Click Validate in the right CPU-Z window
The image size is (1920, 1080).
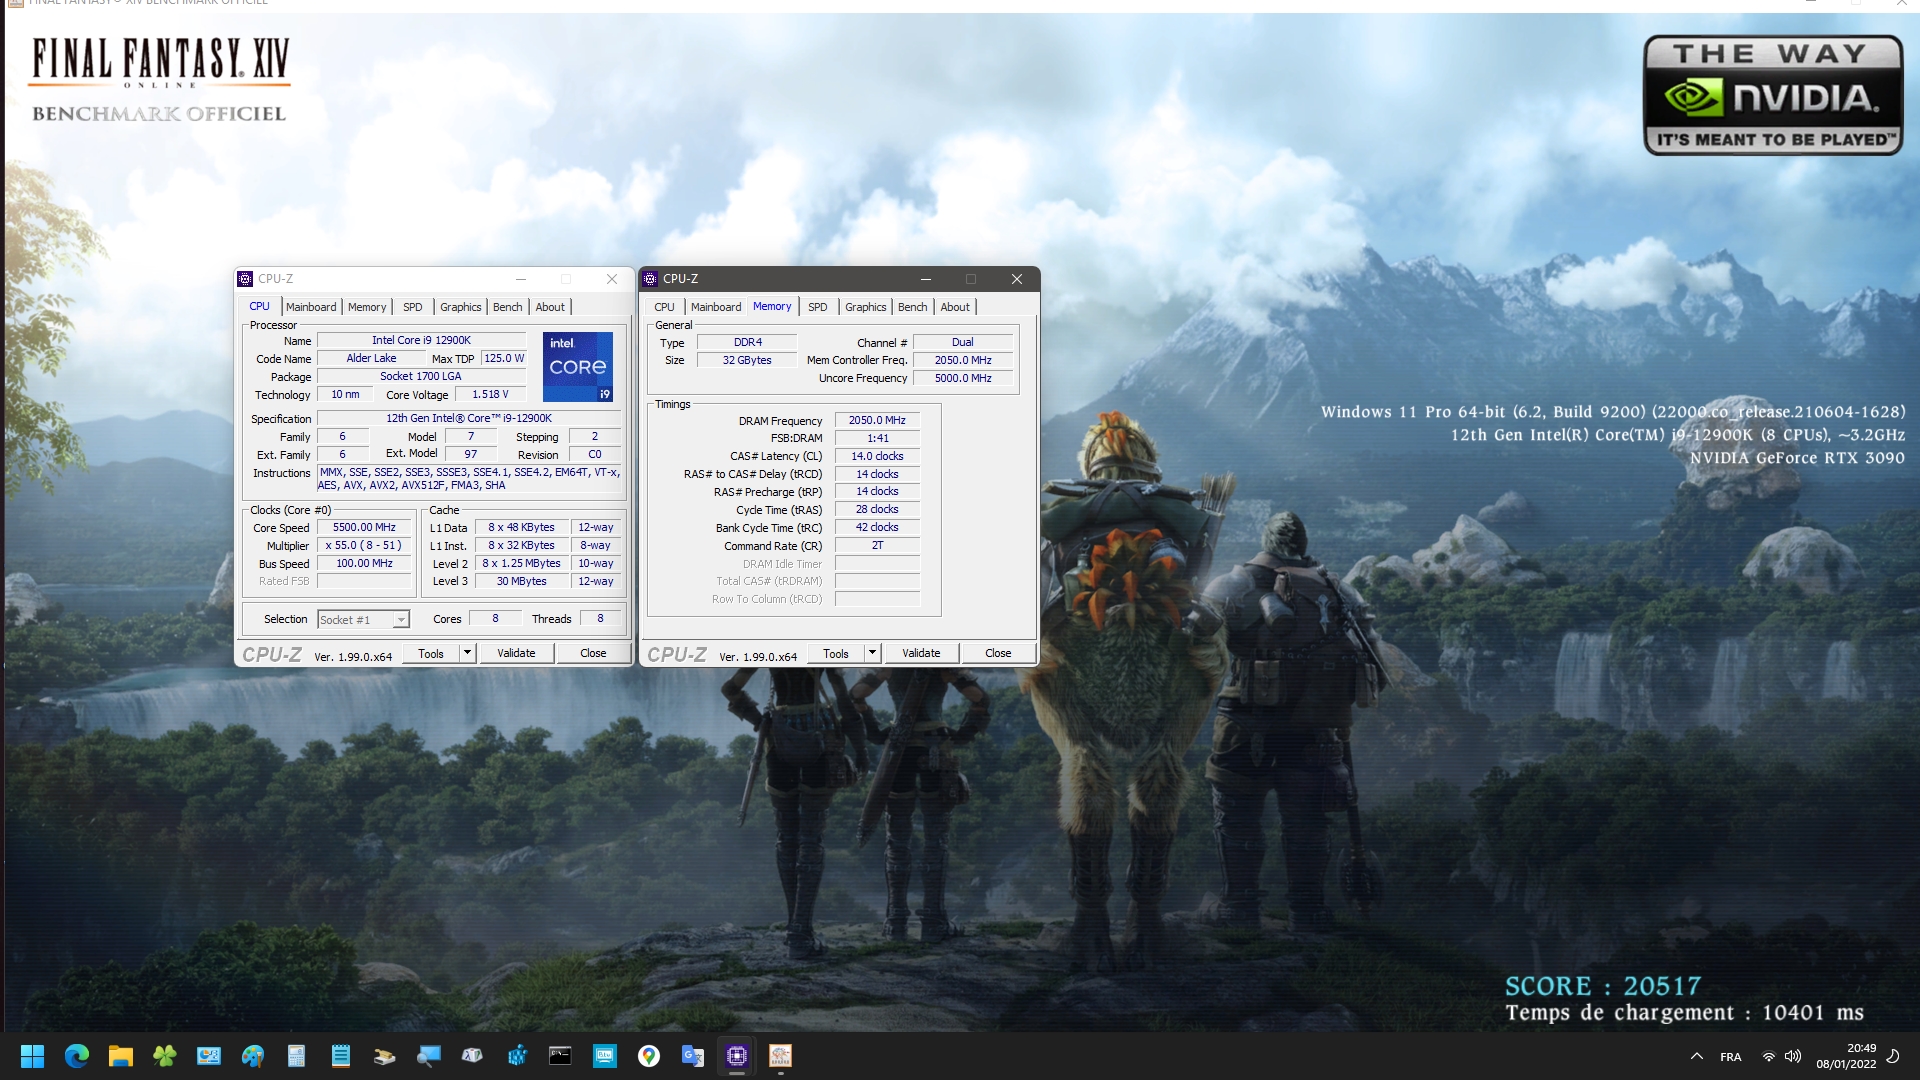click(921, 653)
